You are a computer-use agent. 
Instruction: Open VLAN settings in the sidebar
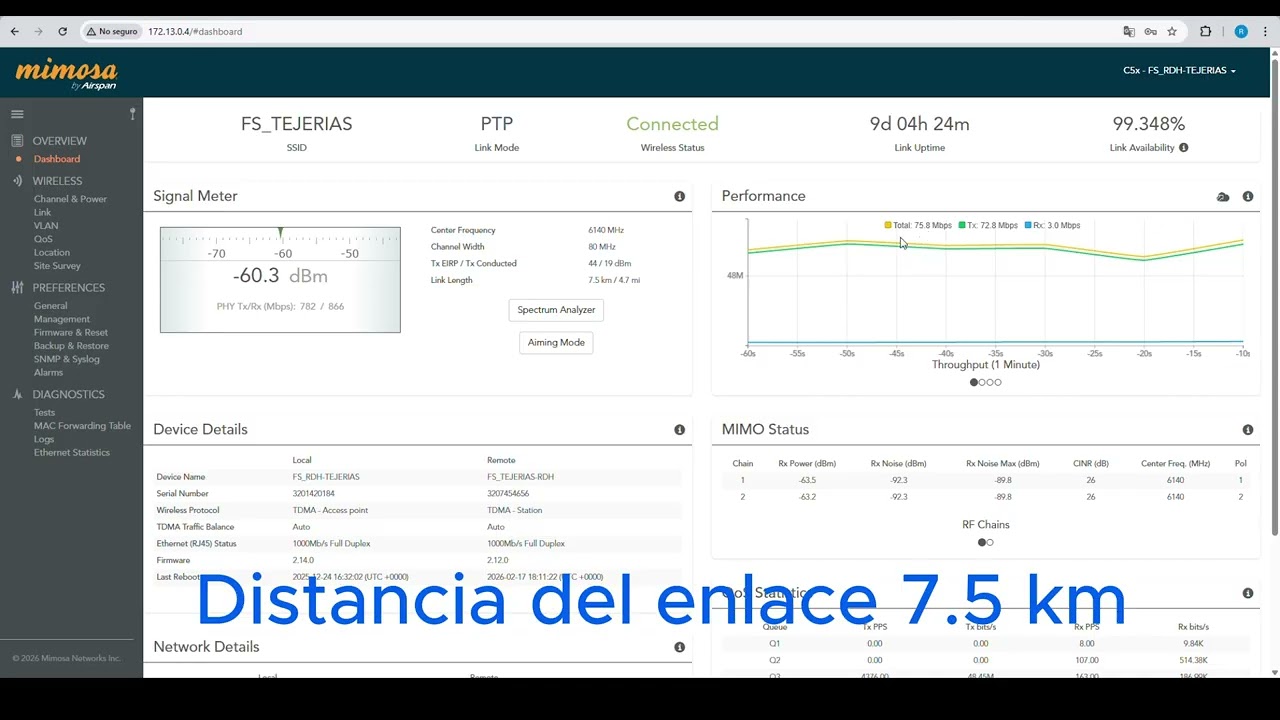[x=46, y=226]
